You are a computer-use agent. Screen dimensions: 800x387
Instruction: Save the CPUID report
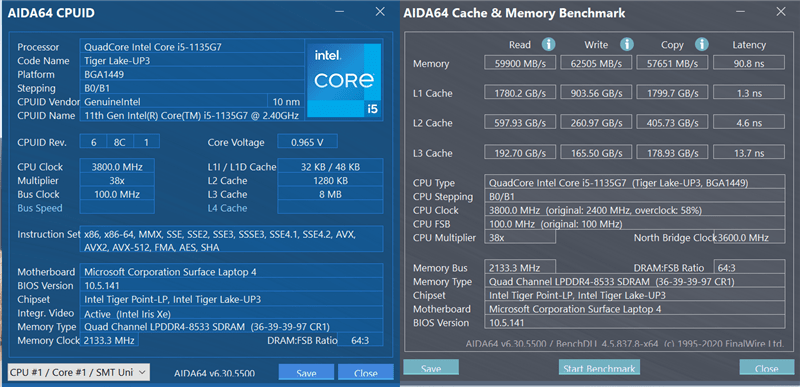[306, 372]
